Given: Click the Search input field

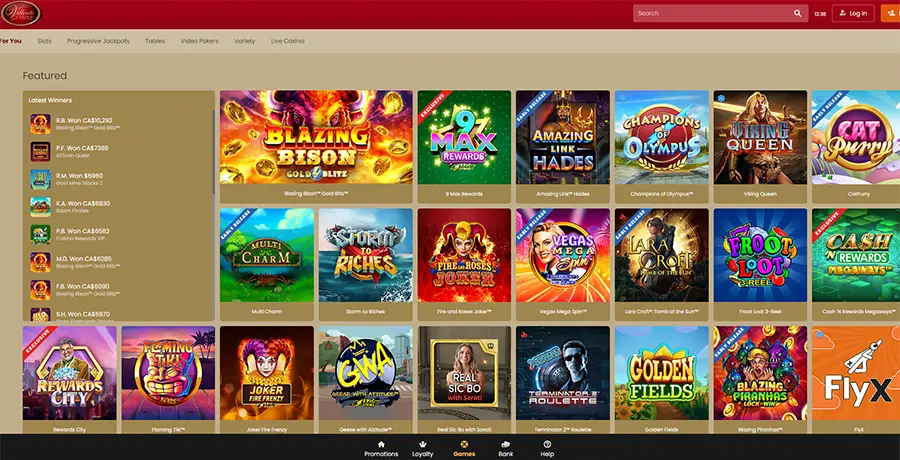Looking at the screenshot, I should [x=712, y=13].
